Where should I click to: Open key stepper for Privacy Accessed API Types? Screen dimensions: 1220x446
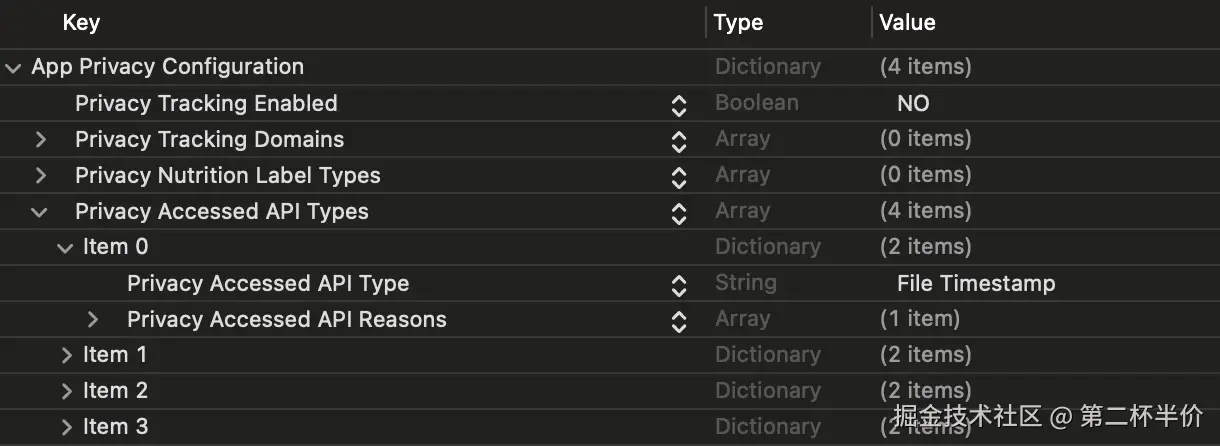pos(679,213)
